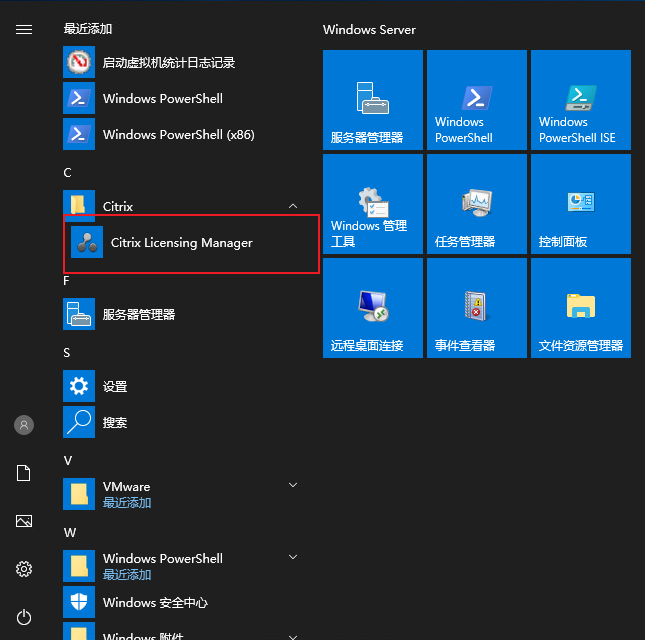
Task: Click the hamburger menu at top left
Action: point(24,30)
